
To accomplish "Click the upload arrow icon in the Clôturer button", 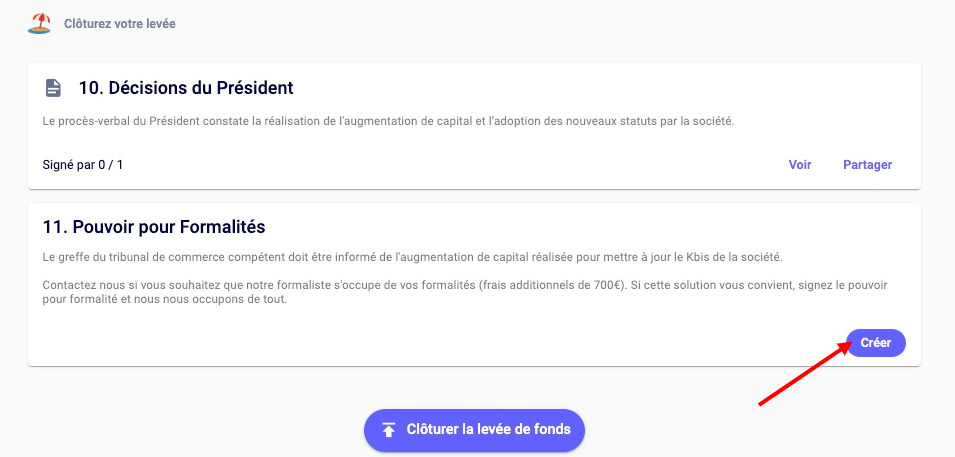I will [389, 430].
